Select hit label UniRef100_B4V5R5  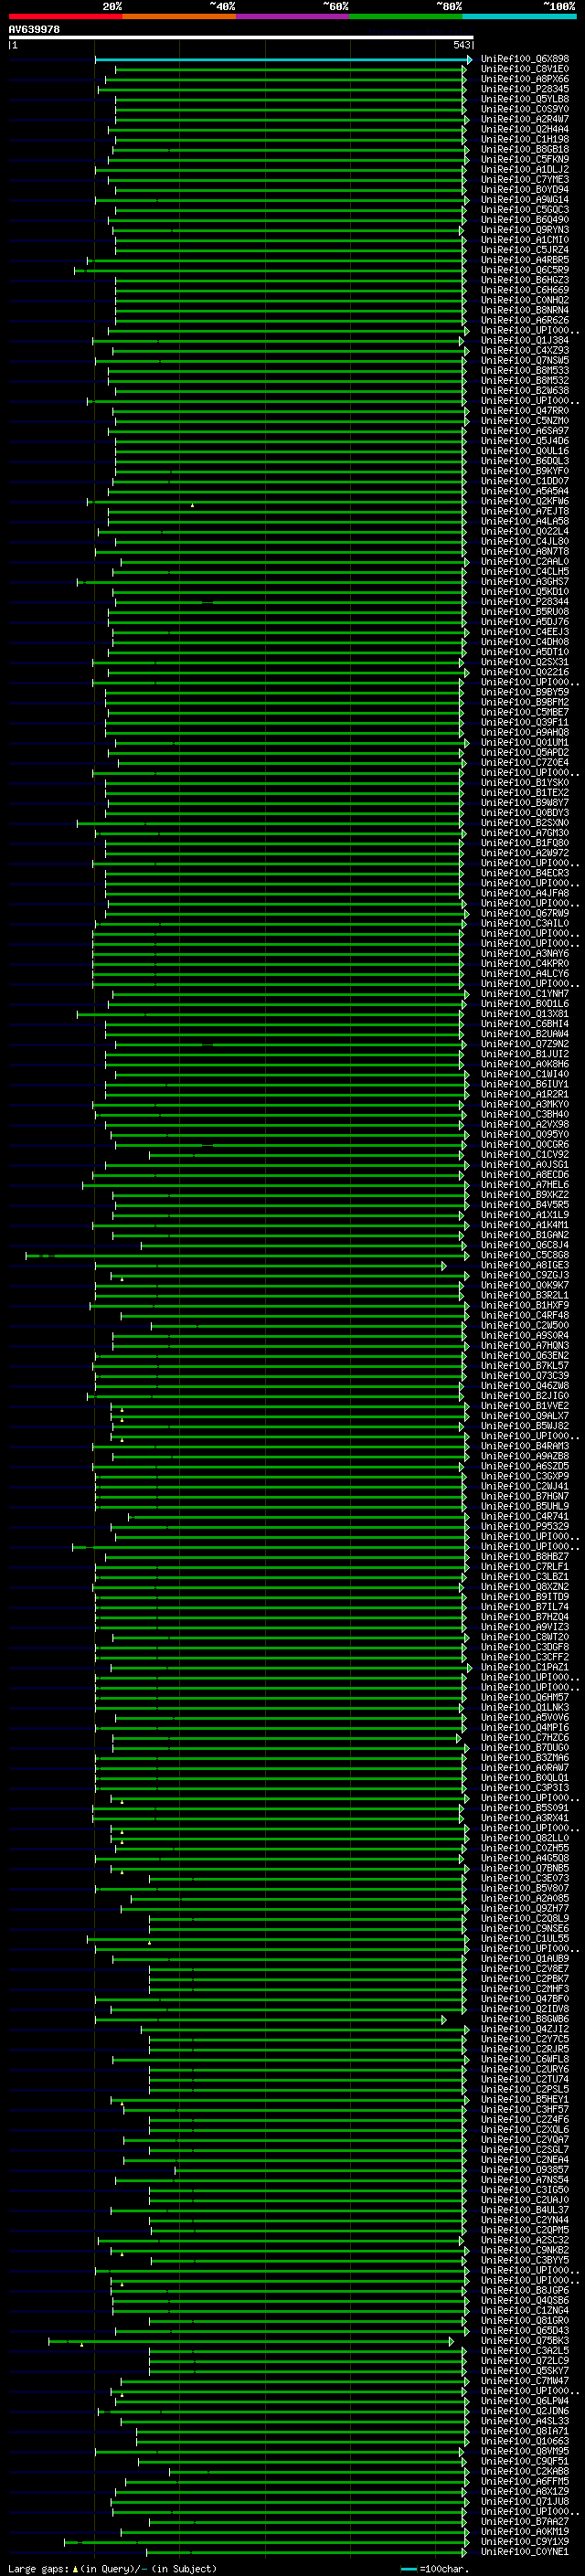point(525,1205)
